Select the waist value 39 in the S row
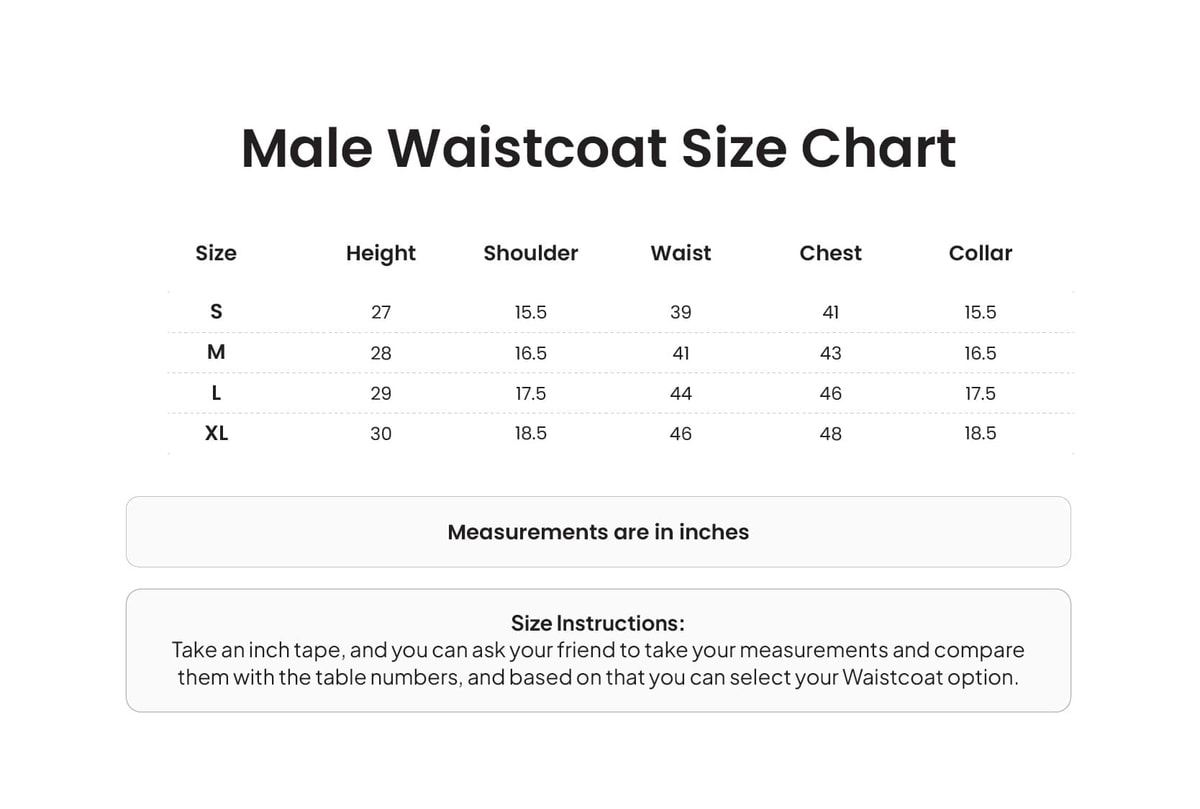The width and height of the screenshot is (1200, 809). coord(681,312)
